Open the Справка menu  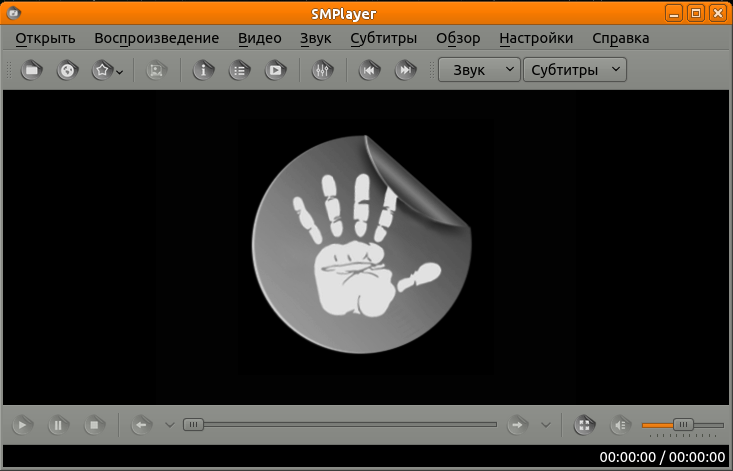tap(621, 38)
